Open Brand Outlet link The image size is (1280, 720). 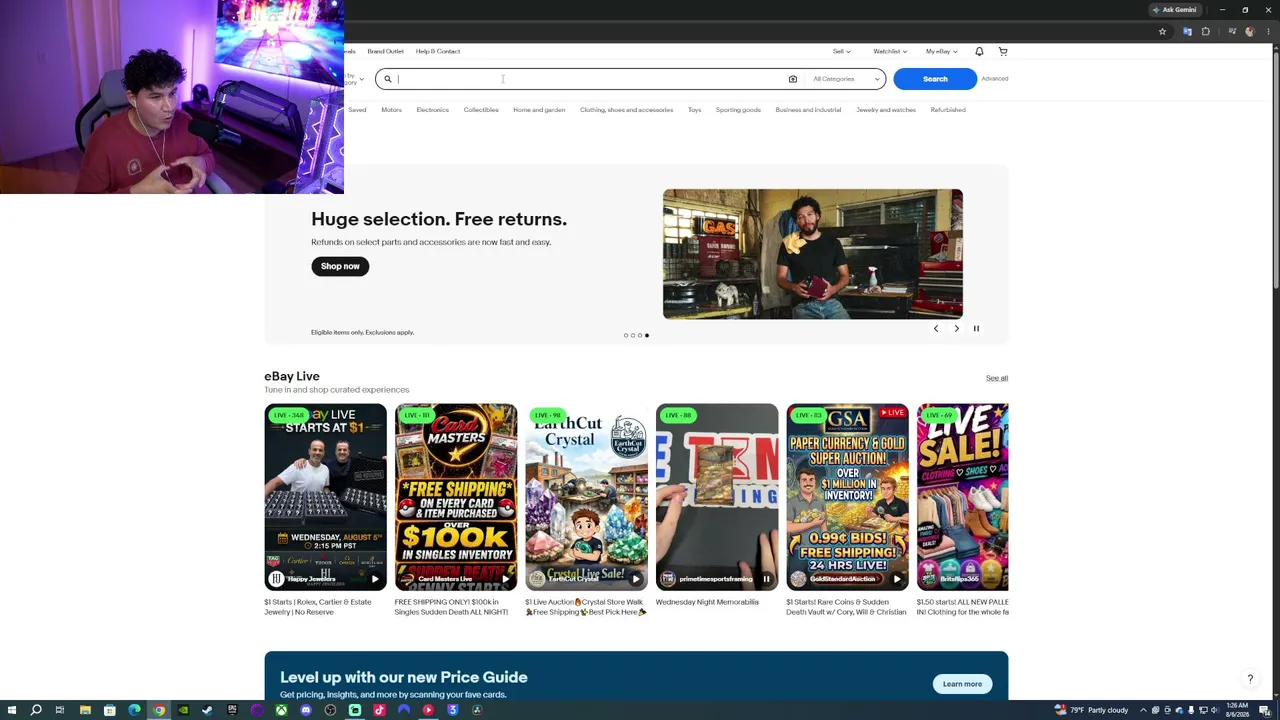click(385, 51)
